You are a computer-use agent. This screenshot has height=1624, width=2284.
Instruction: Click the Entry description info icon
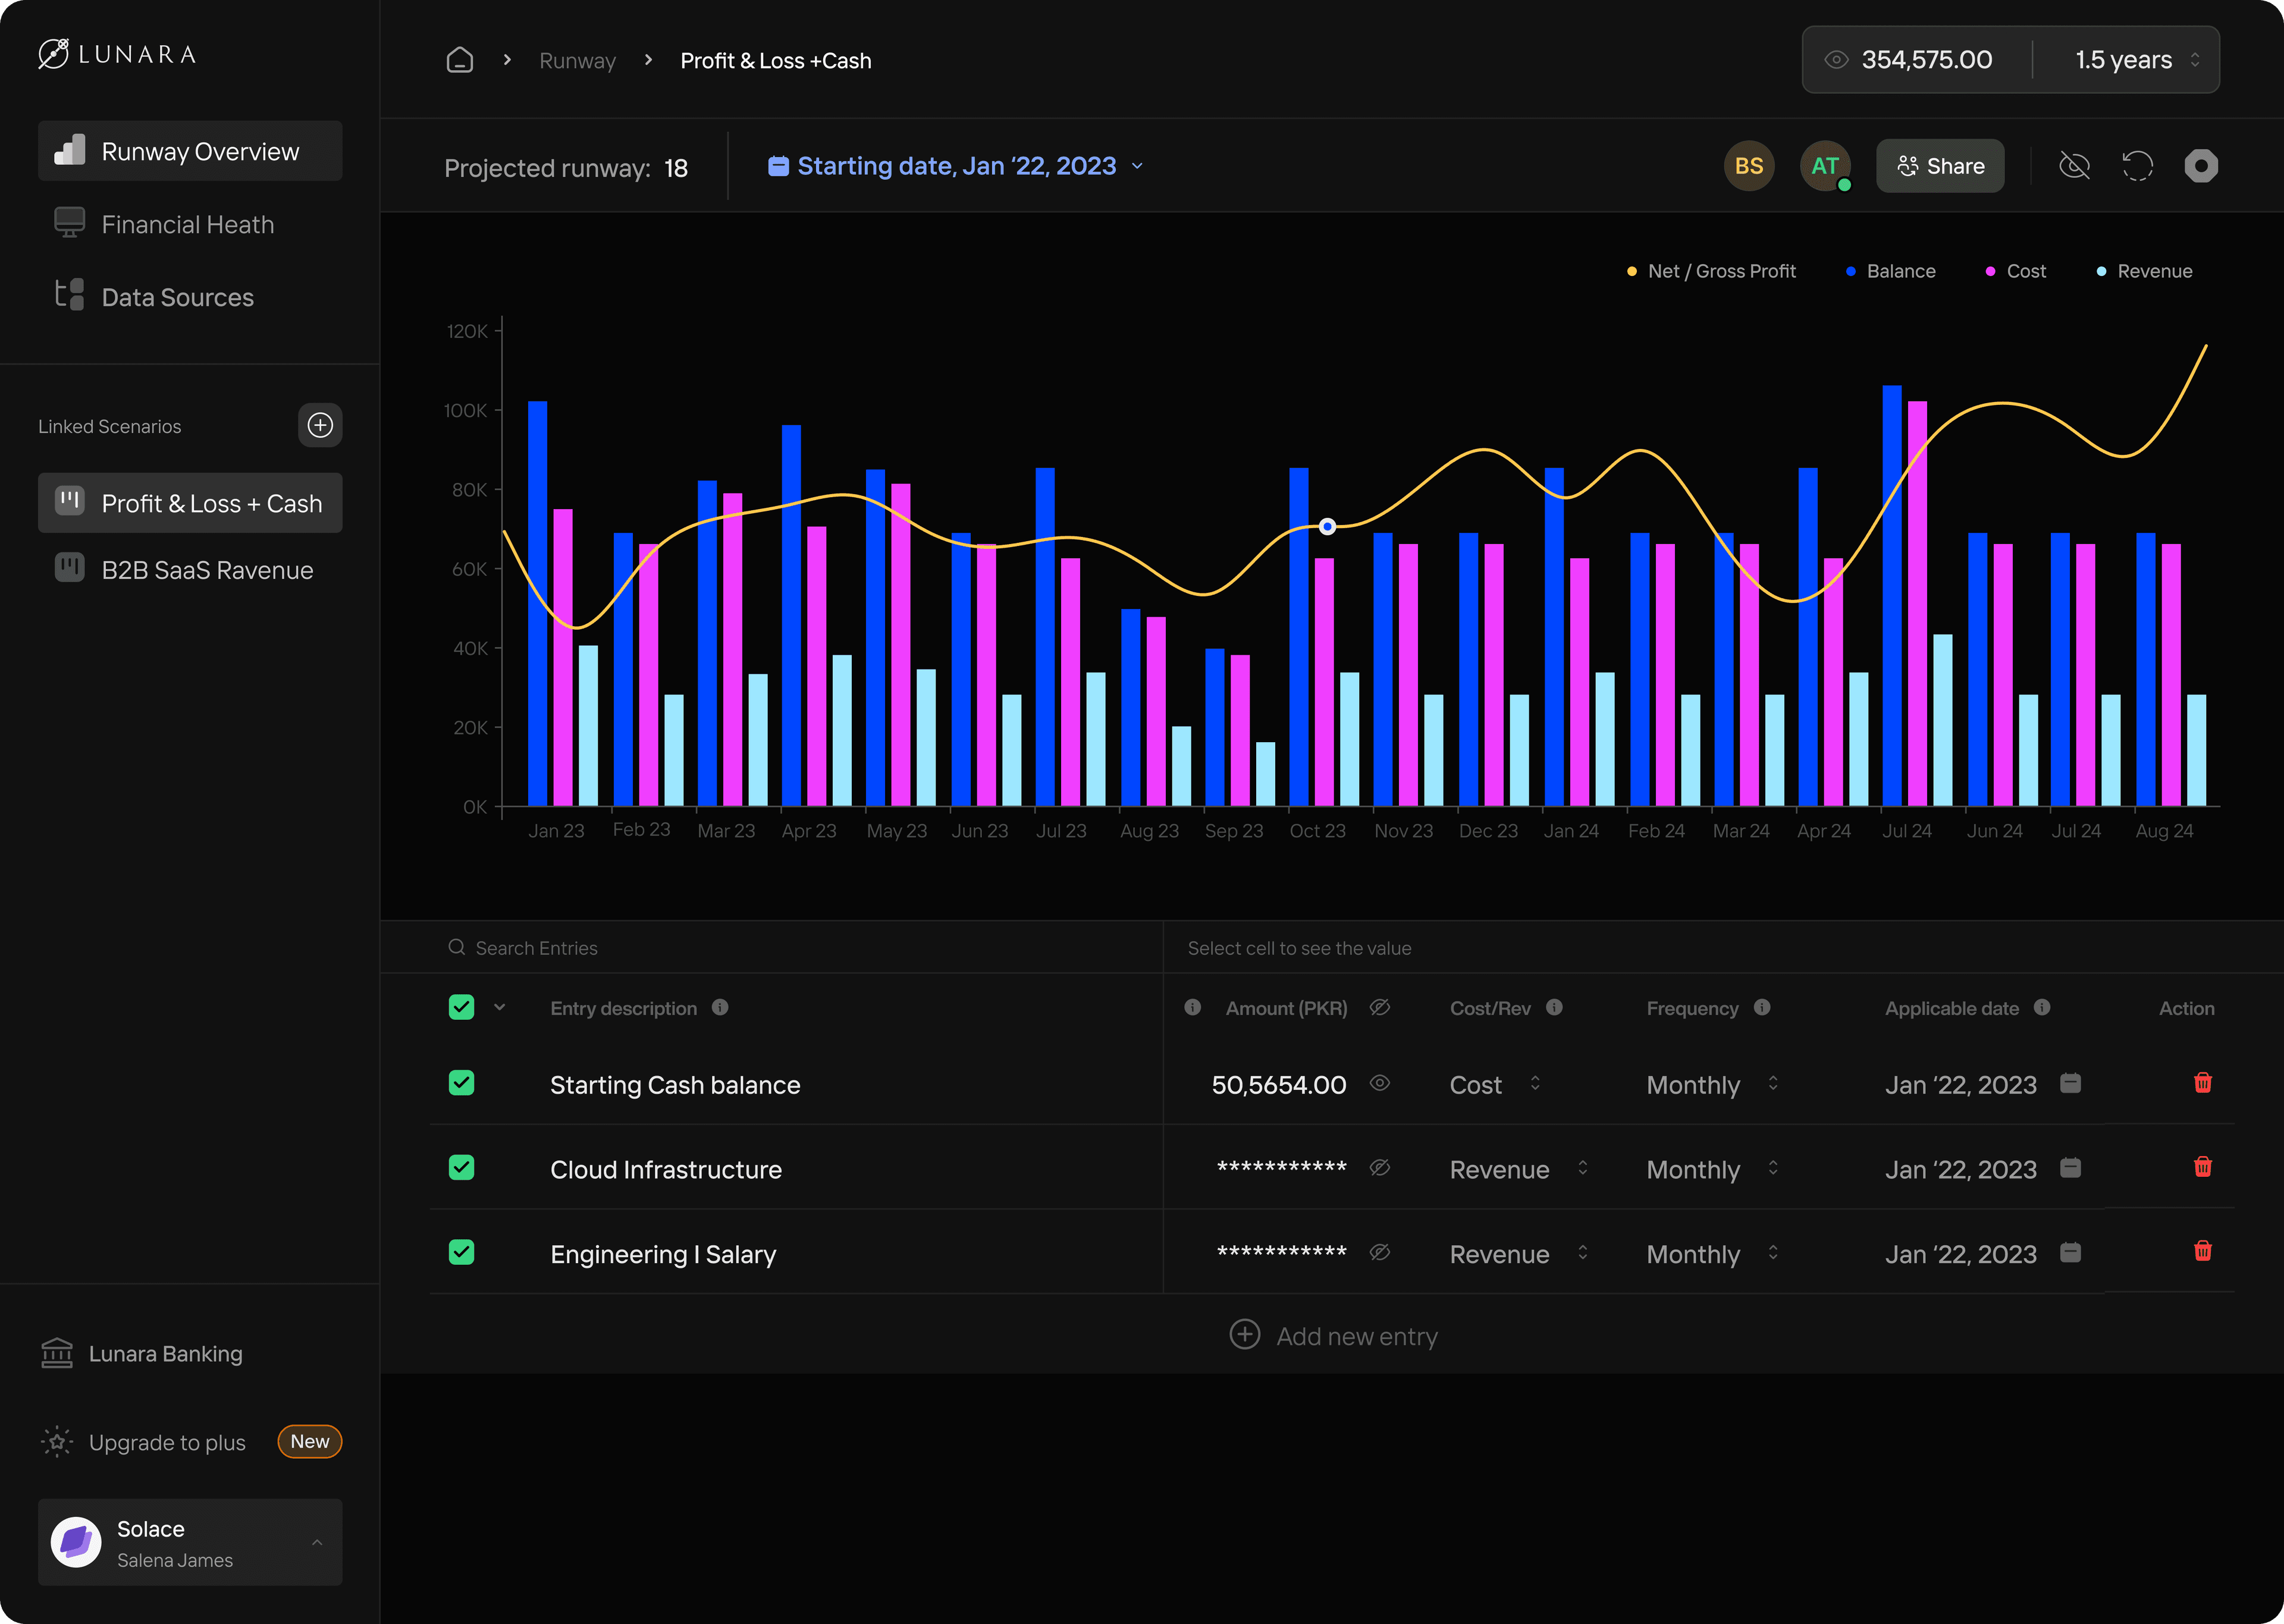[720, 1008]
